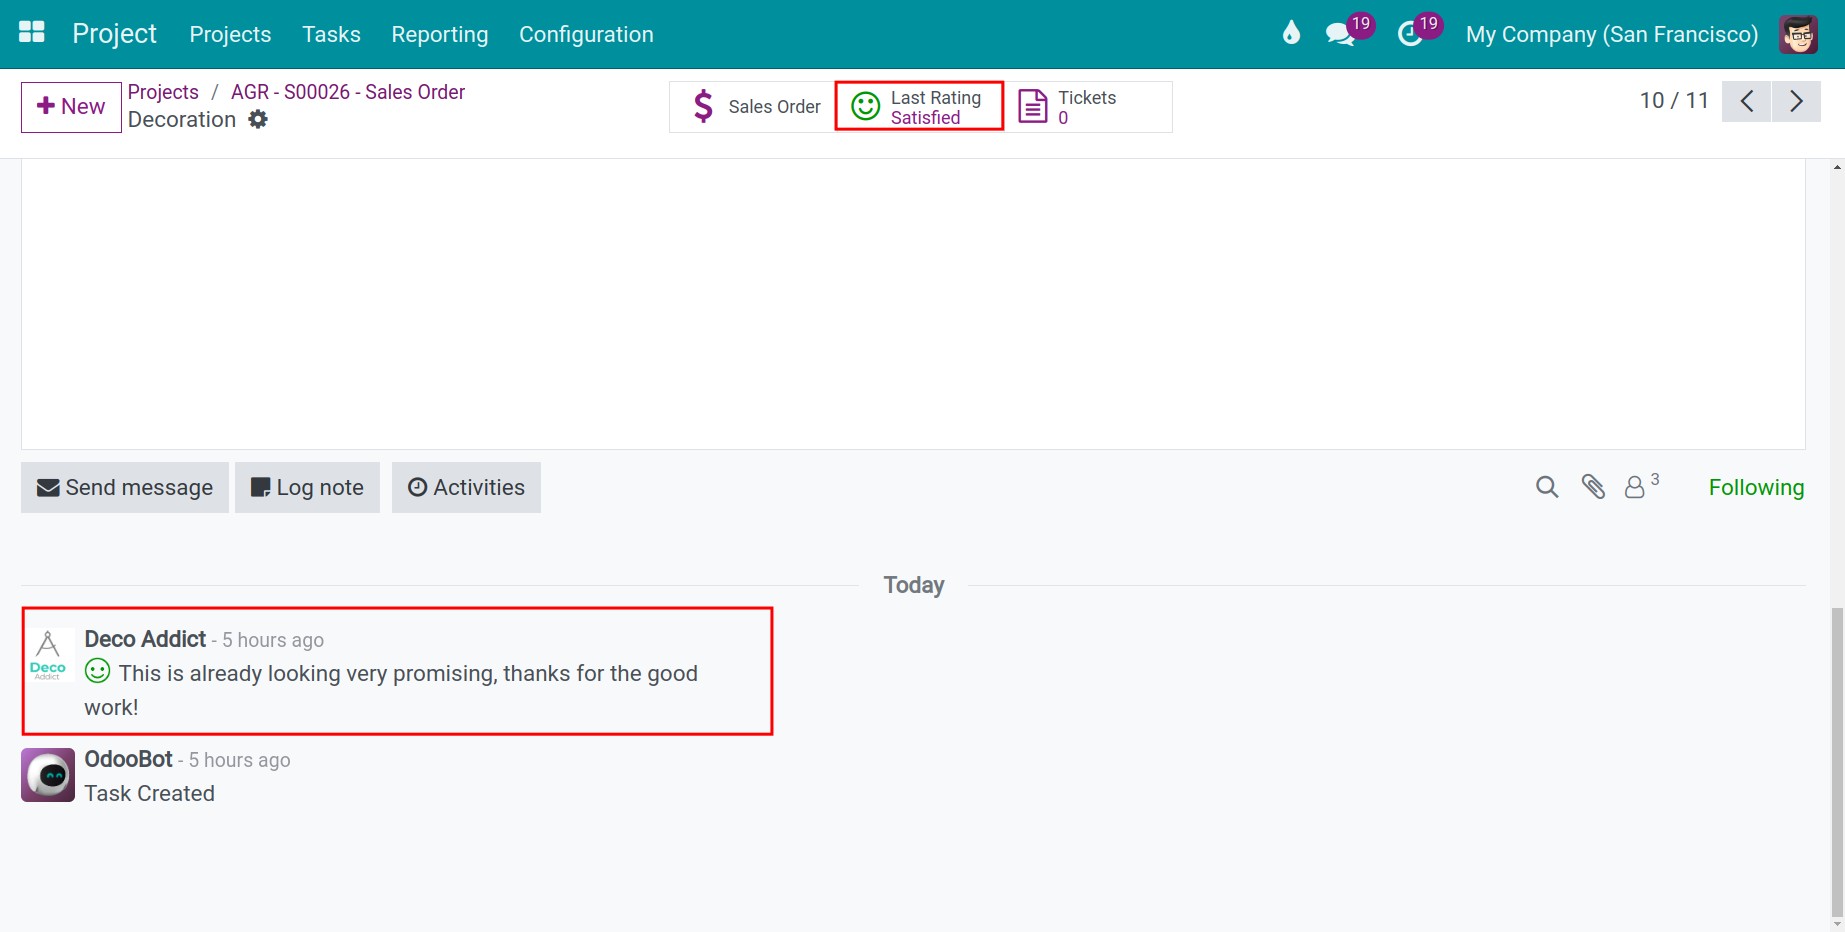Search messages with magnifier icon

(1547, 487)
